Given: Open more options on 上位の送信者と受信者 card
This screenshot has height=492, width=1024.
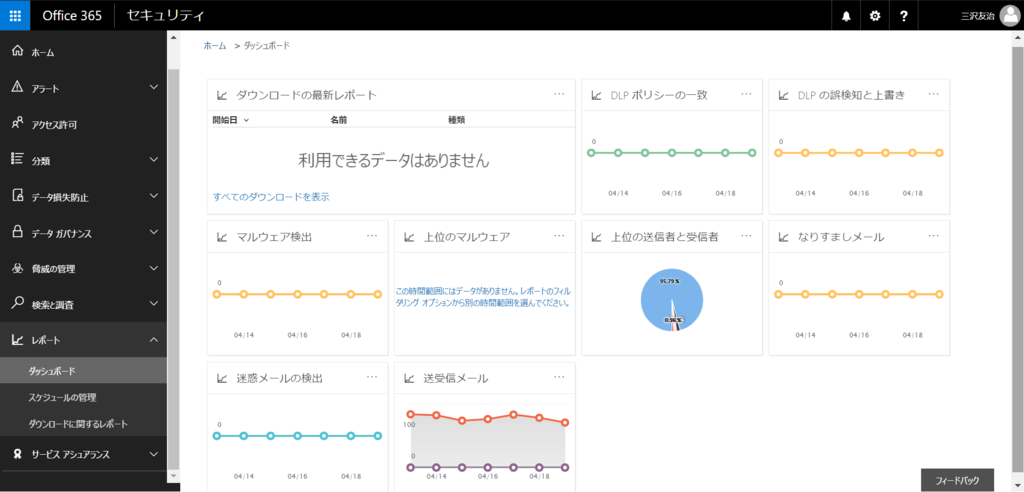Looking at the screenshot, I should (x=746, y=236).
